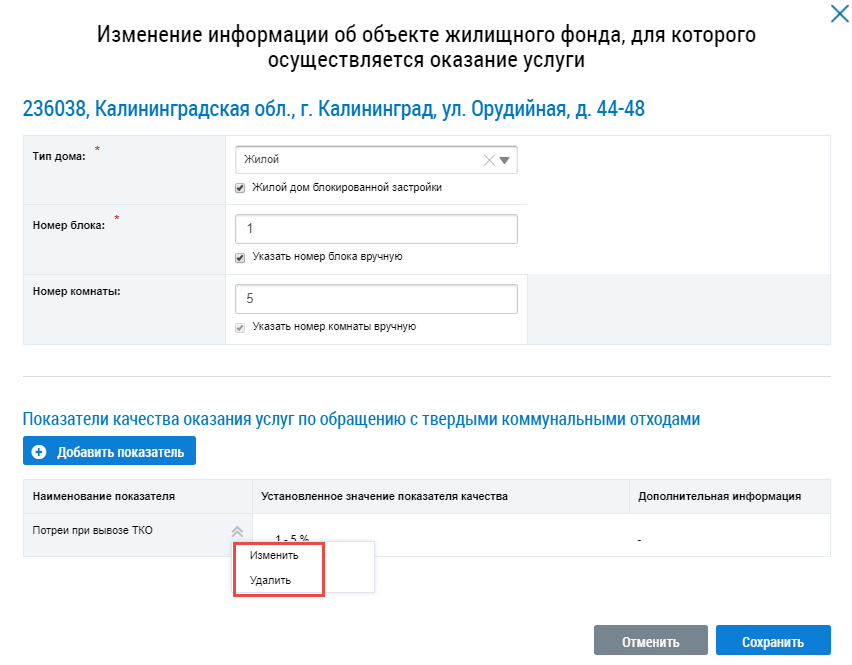Save changes with the Сохранить button
This screenshot has height=665, width=852.
pos(773,642)
